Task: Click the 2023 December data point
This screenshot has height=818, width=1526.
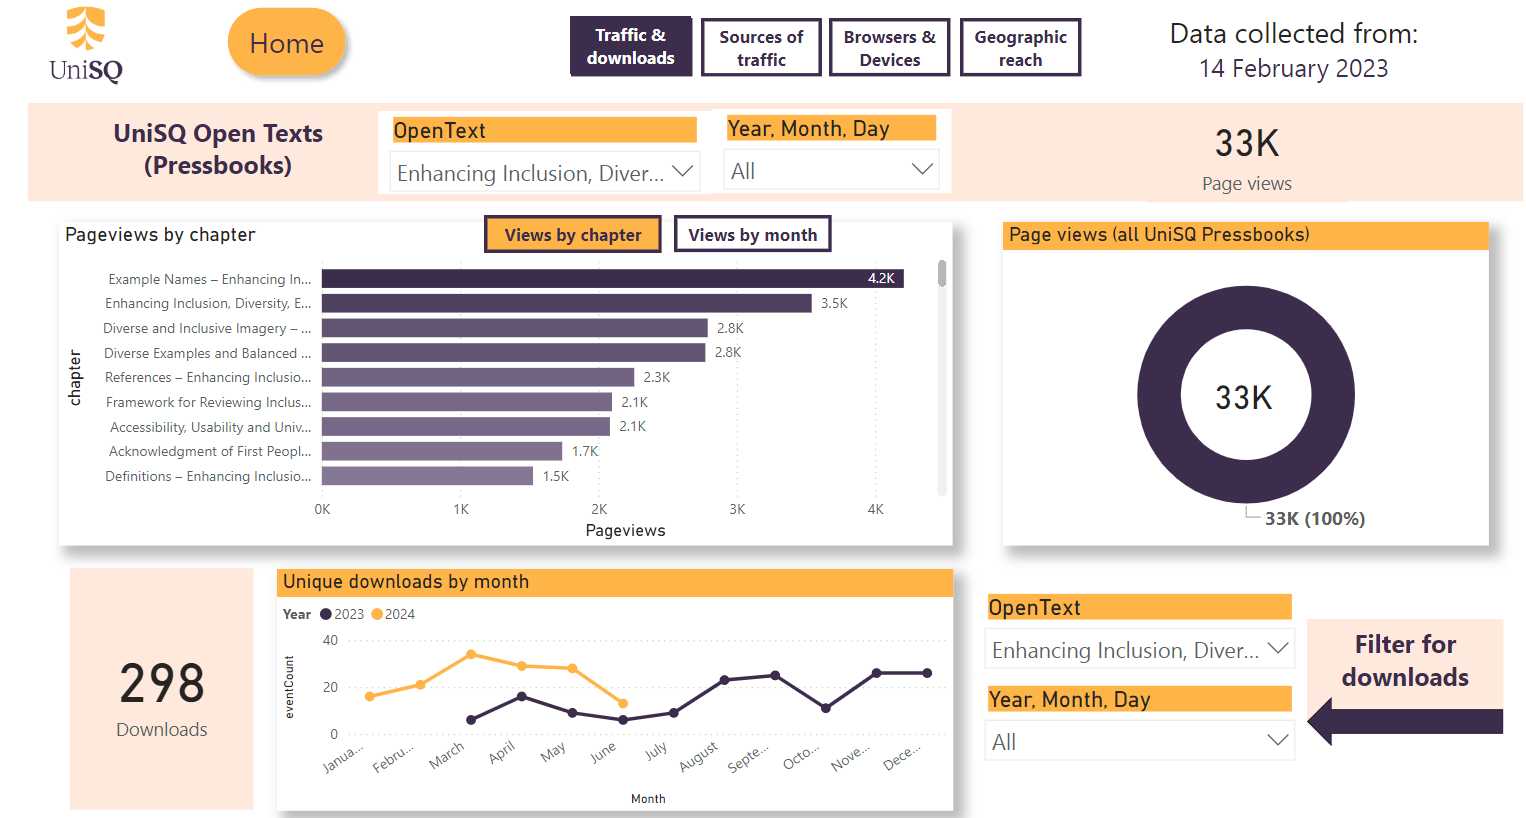Action: pos(927,673)
